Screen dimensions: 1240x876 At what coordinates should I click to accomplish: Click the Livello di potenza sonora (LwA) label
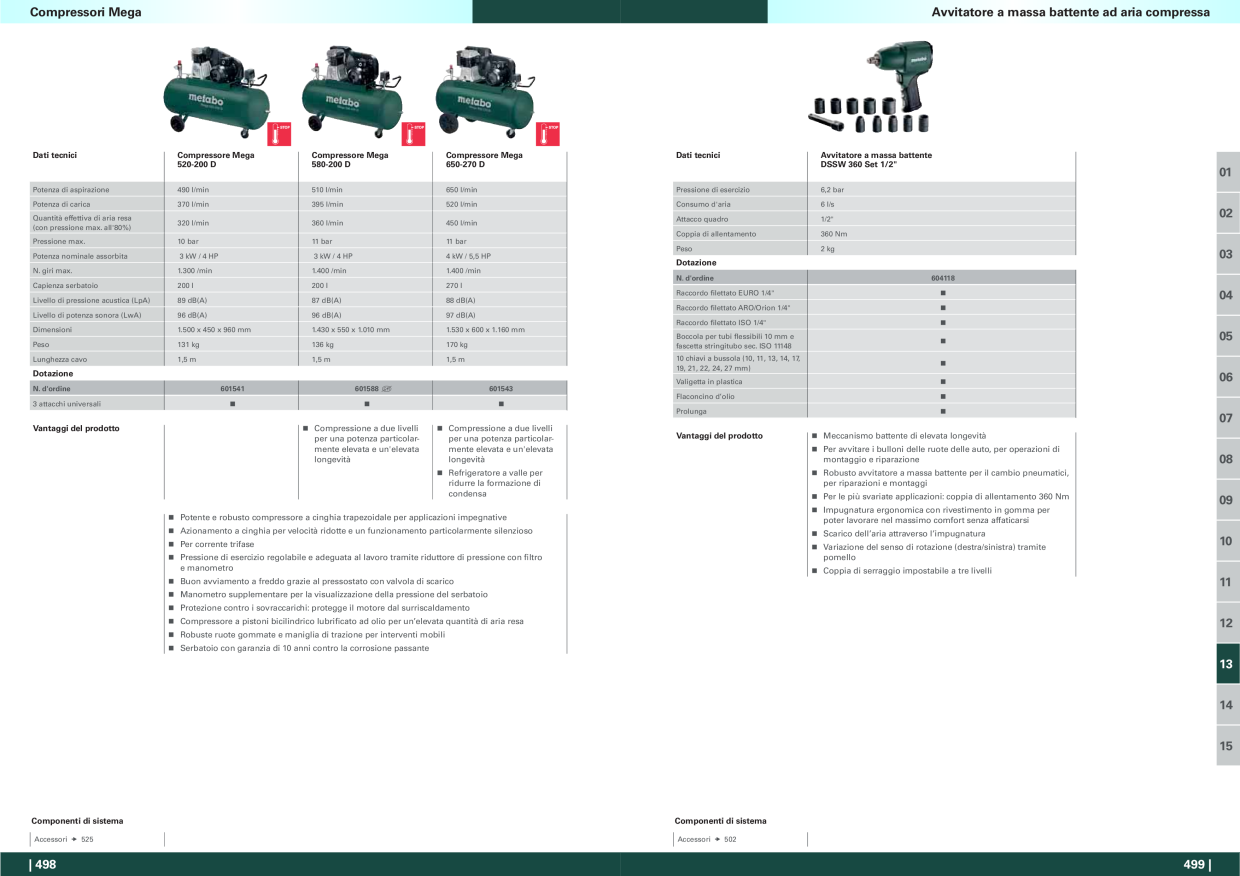coord(87,315)
